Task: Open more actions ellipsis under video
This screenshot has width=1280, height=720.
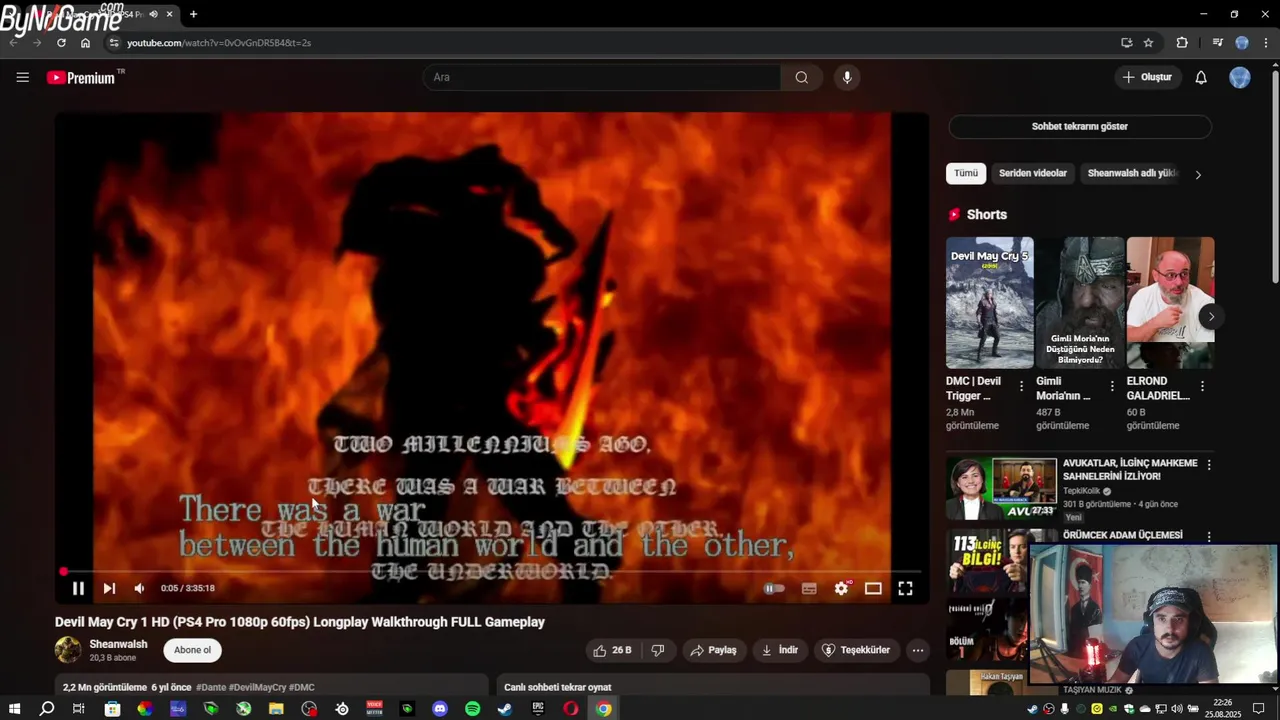Action: [x=917, y=650]
